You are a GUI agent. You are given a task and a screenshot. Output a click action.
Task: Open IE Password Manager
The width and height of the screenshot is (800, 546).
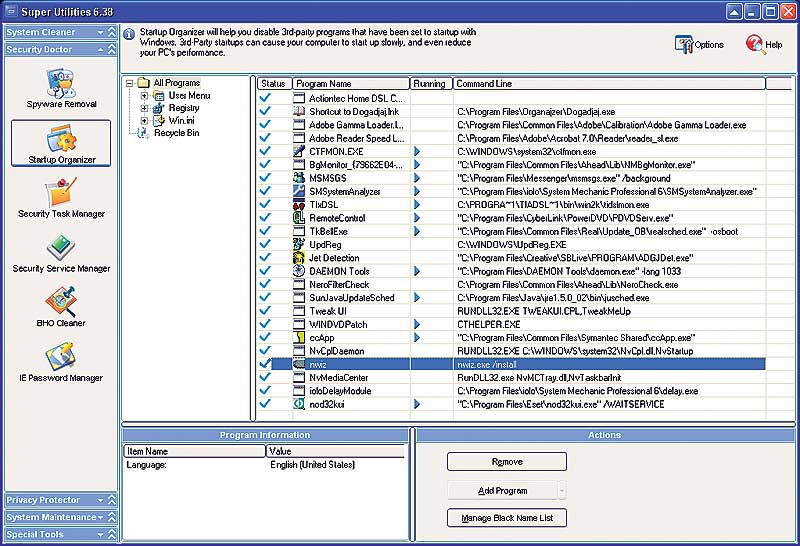[x=61, y=362]
